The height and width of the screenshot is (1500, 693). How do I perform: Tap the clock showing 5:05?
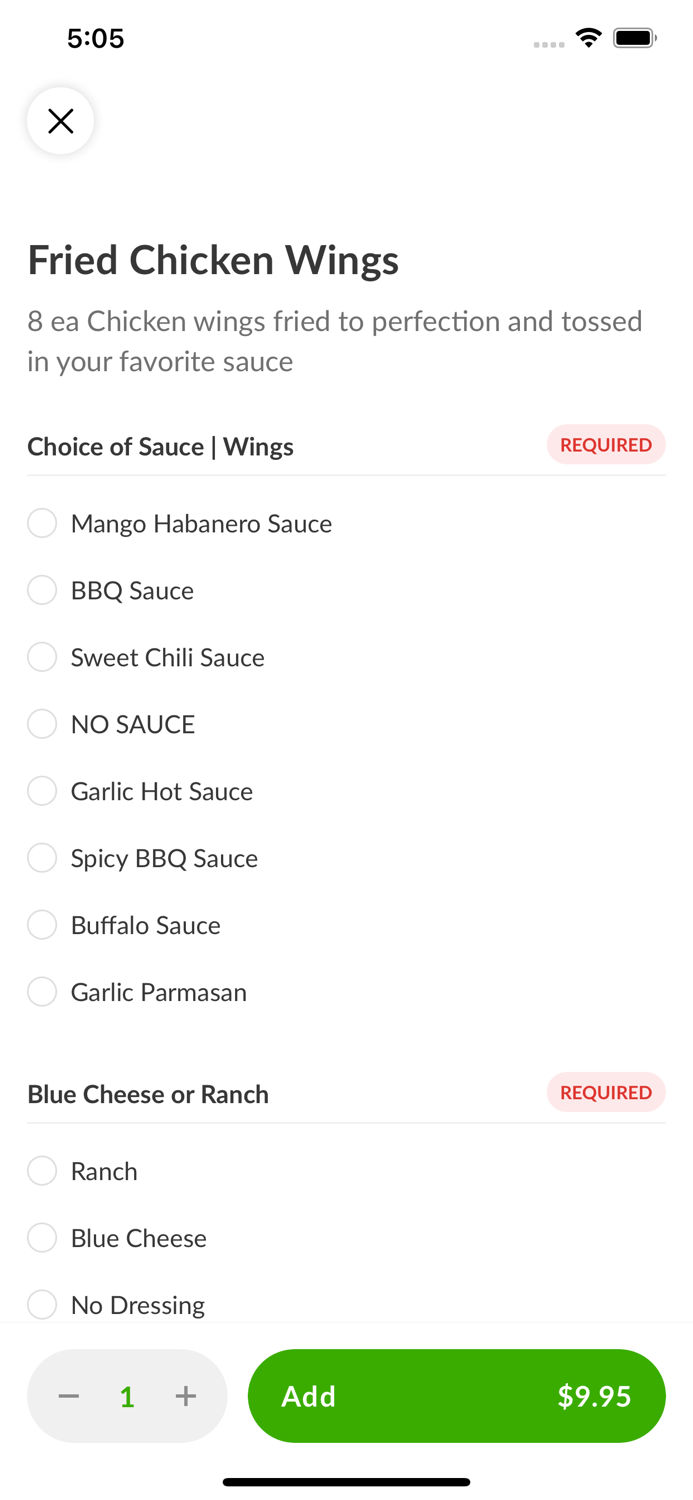coord(96,37)
